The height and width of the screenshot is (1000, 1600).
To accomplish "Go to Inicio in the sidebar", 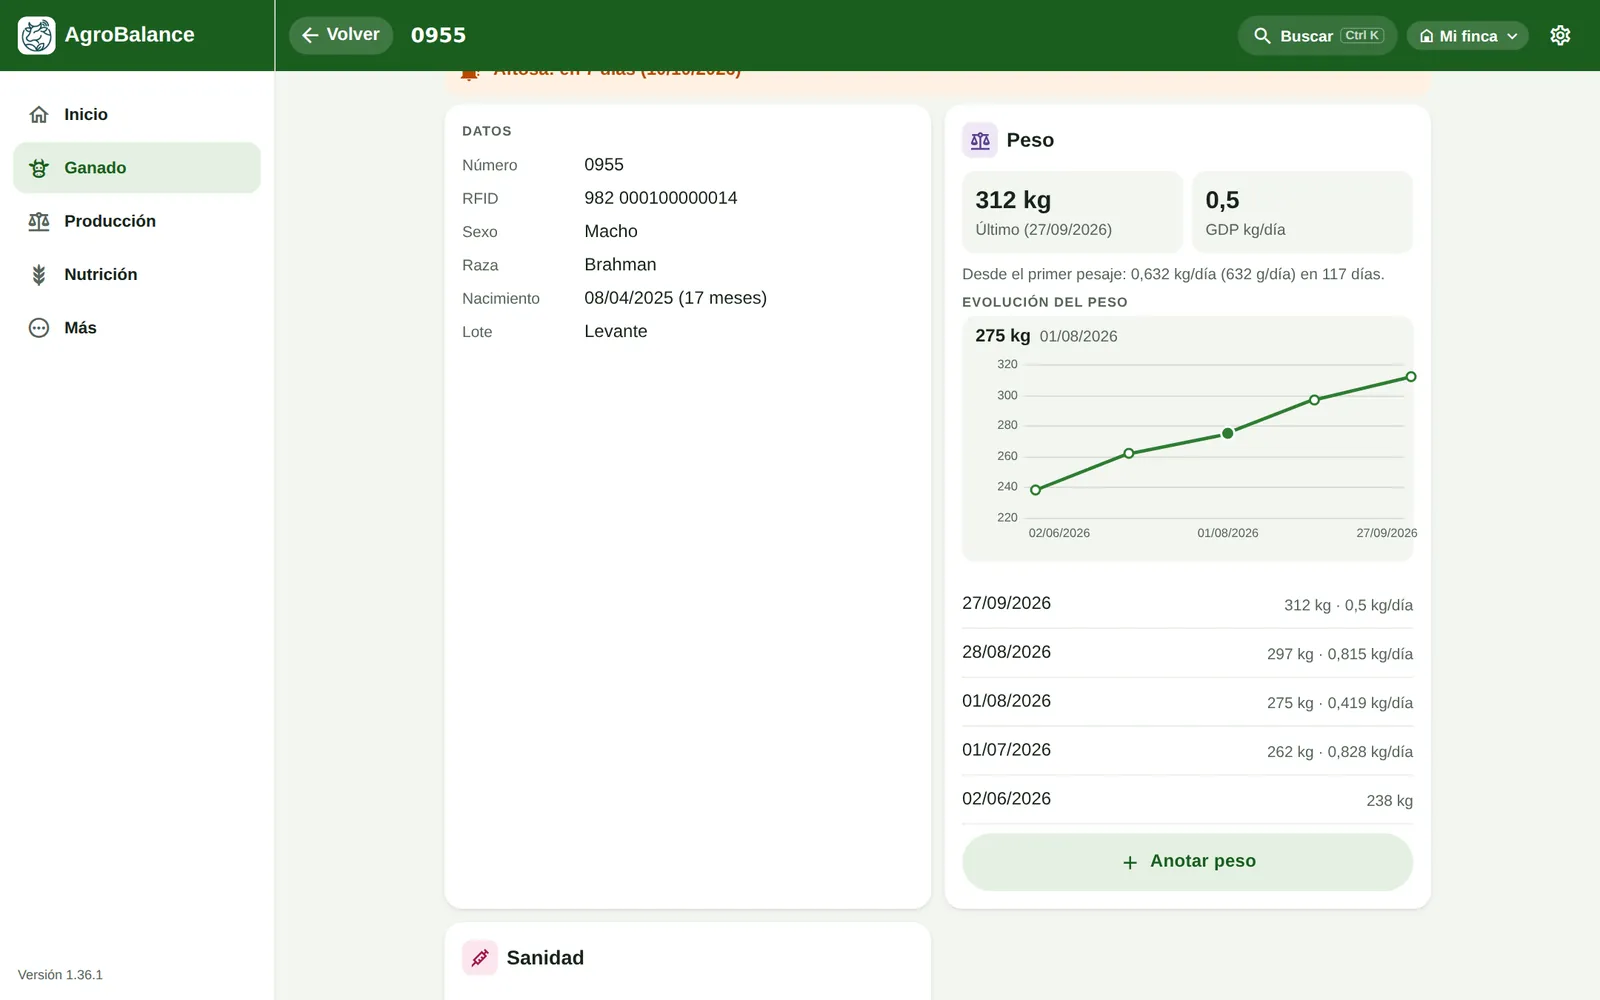I will [x=137, y=115].
